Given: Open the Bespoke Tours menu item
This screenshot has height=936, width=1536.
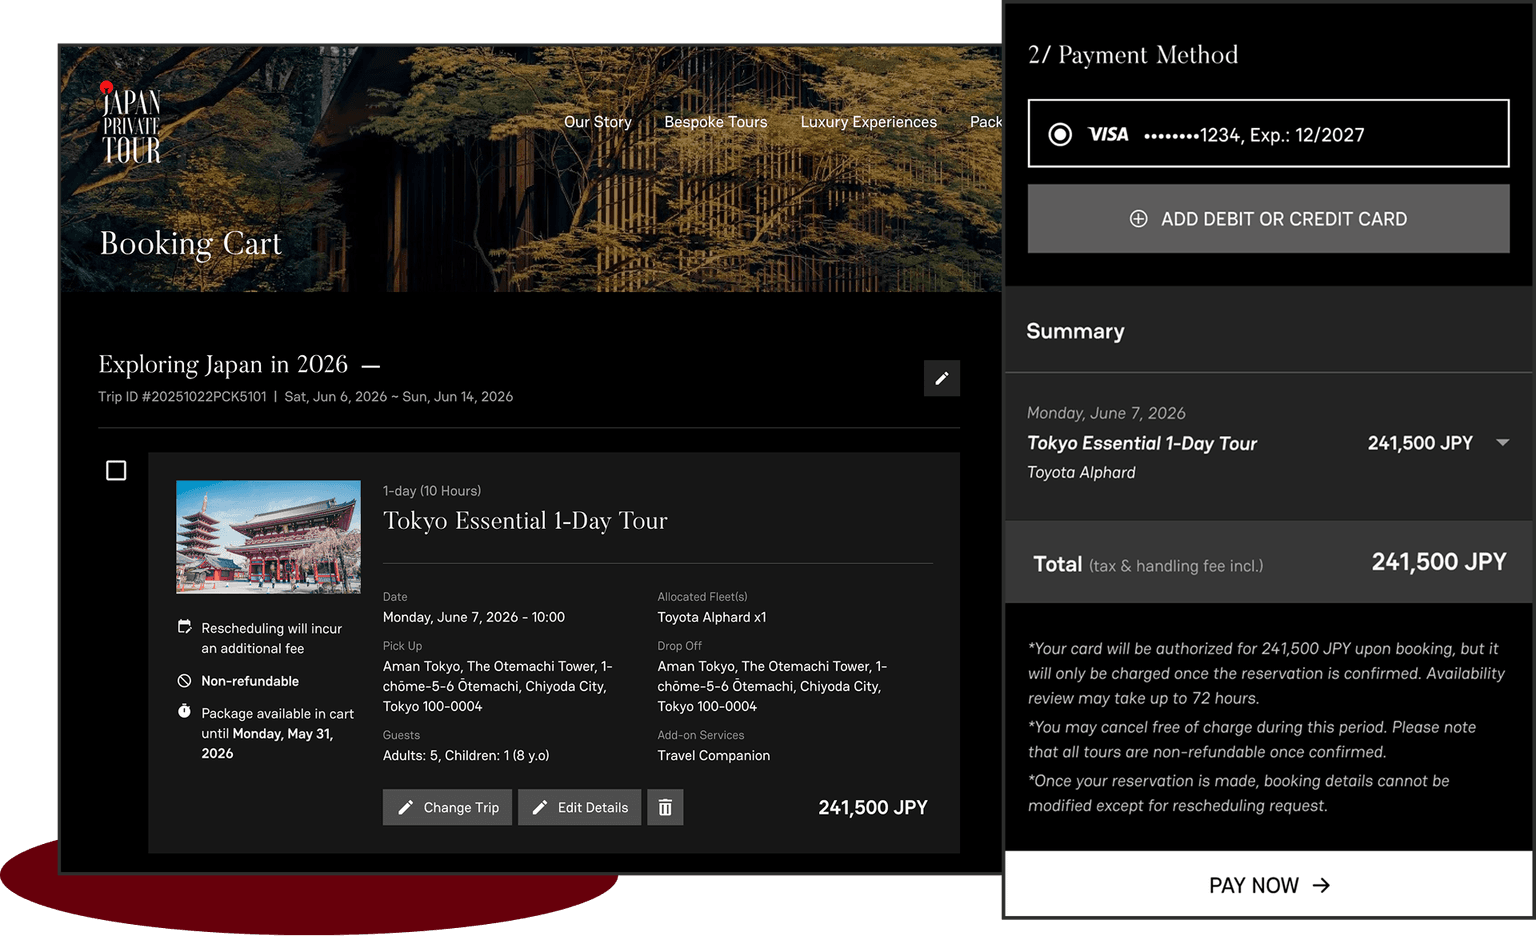Looking at the screenshot, I should pos(715,122).
